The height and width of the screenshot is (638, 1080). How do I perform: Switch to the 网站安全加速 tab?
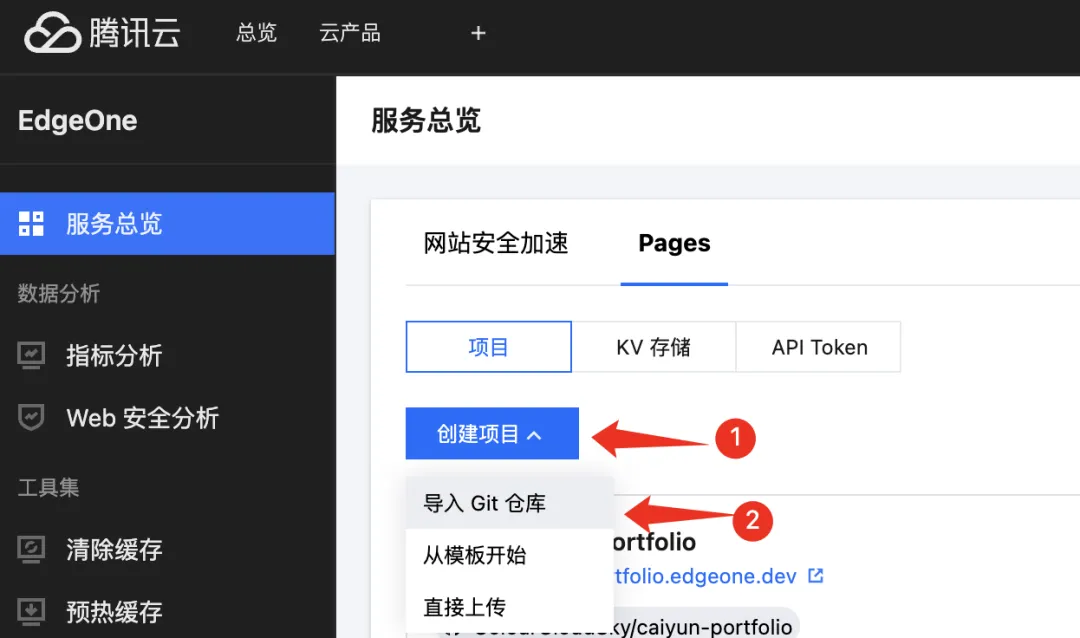(495, 243)
